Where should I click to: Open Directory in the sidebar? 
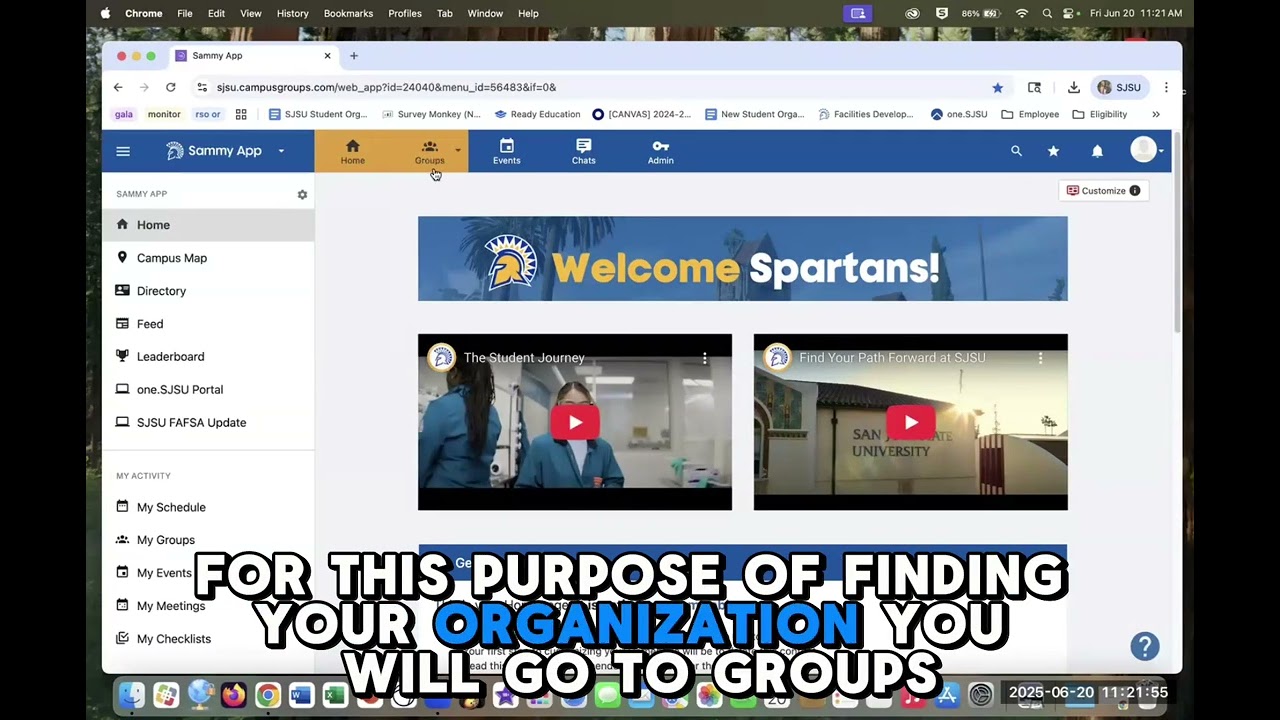(208, 291)
